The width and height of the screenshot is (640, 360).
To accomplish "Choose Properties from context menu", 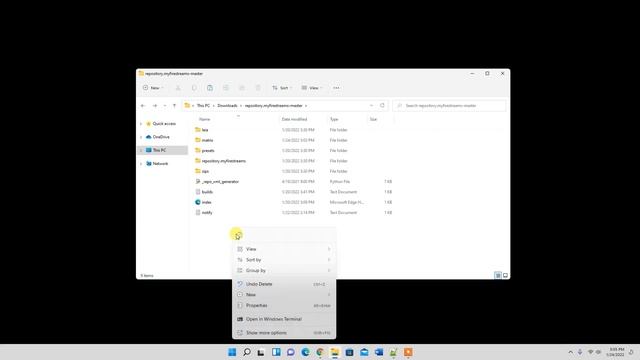I will pos(284,305).
